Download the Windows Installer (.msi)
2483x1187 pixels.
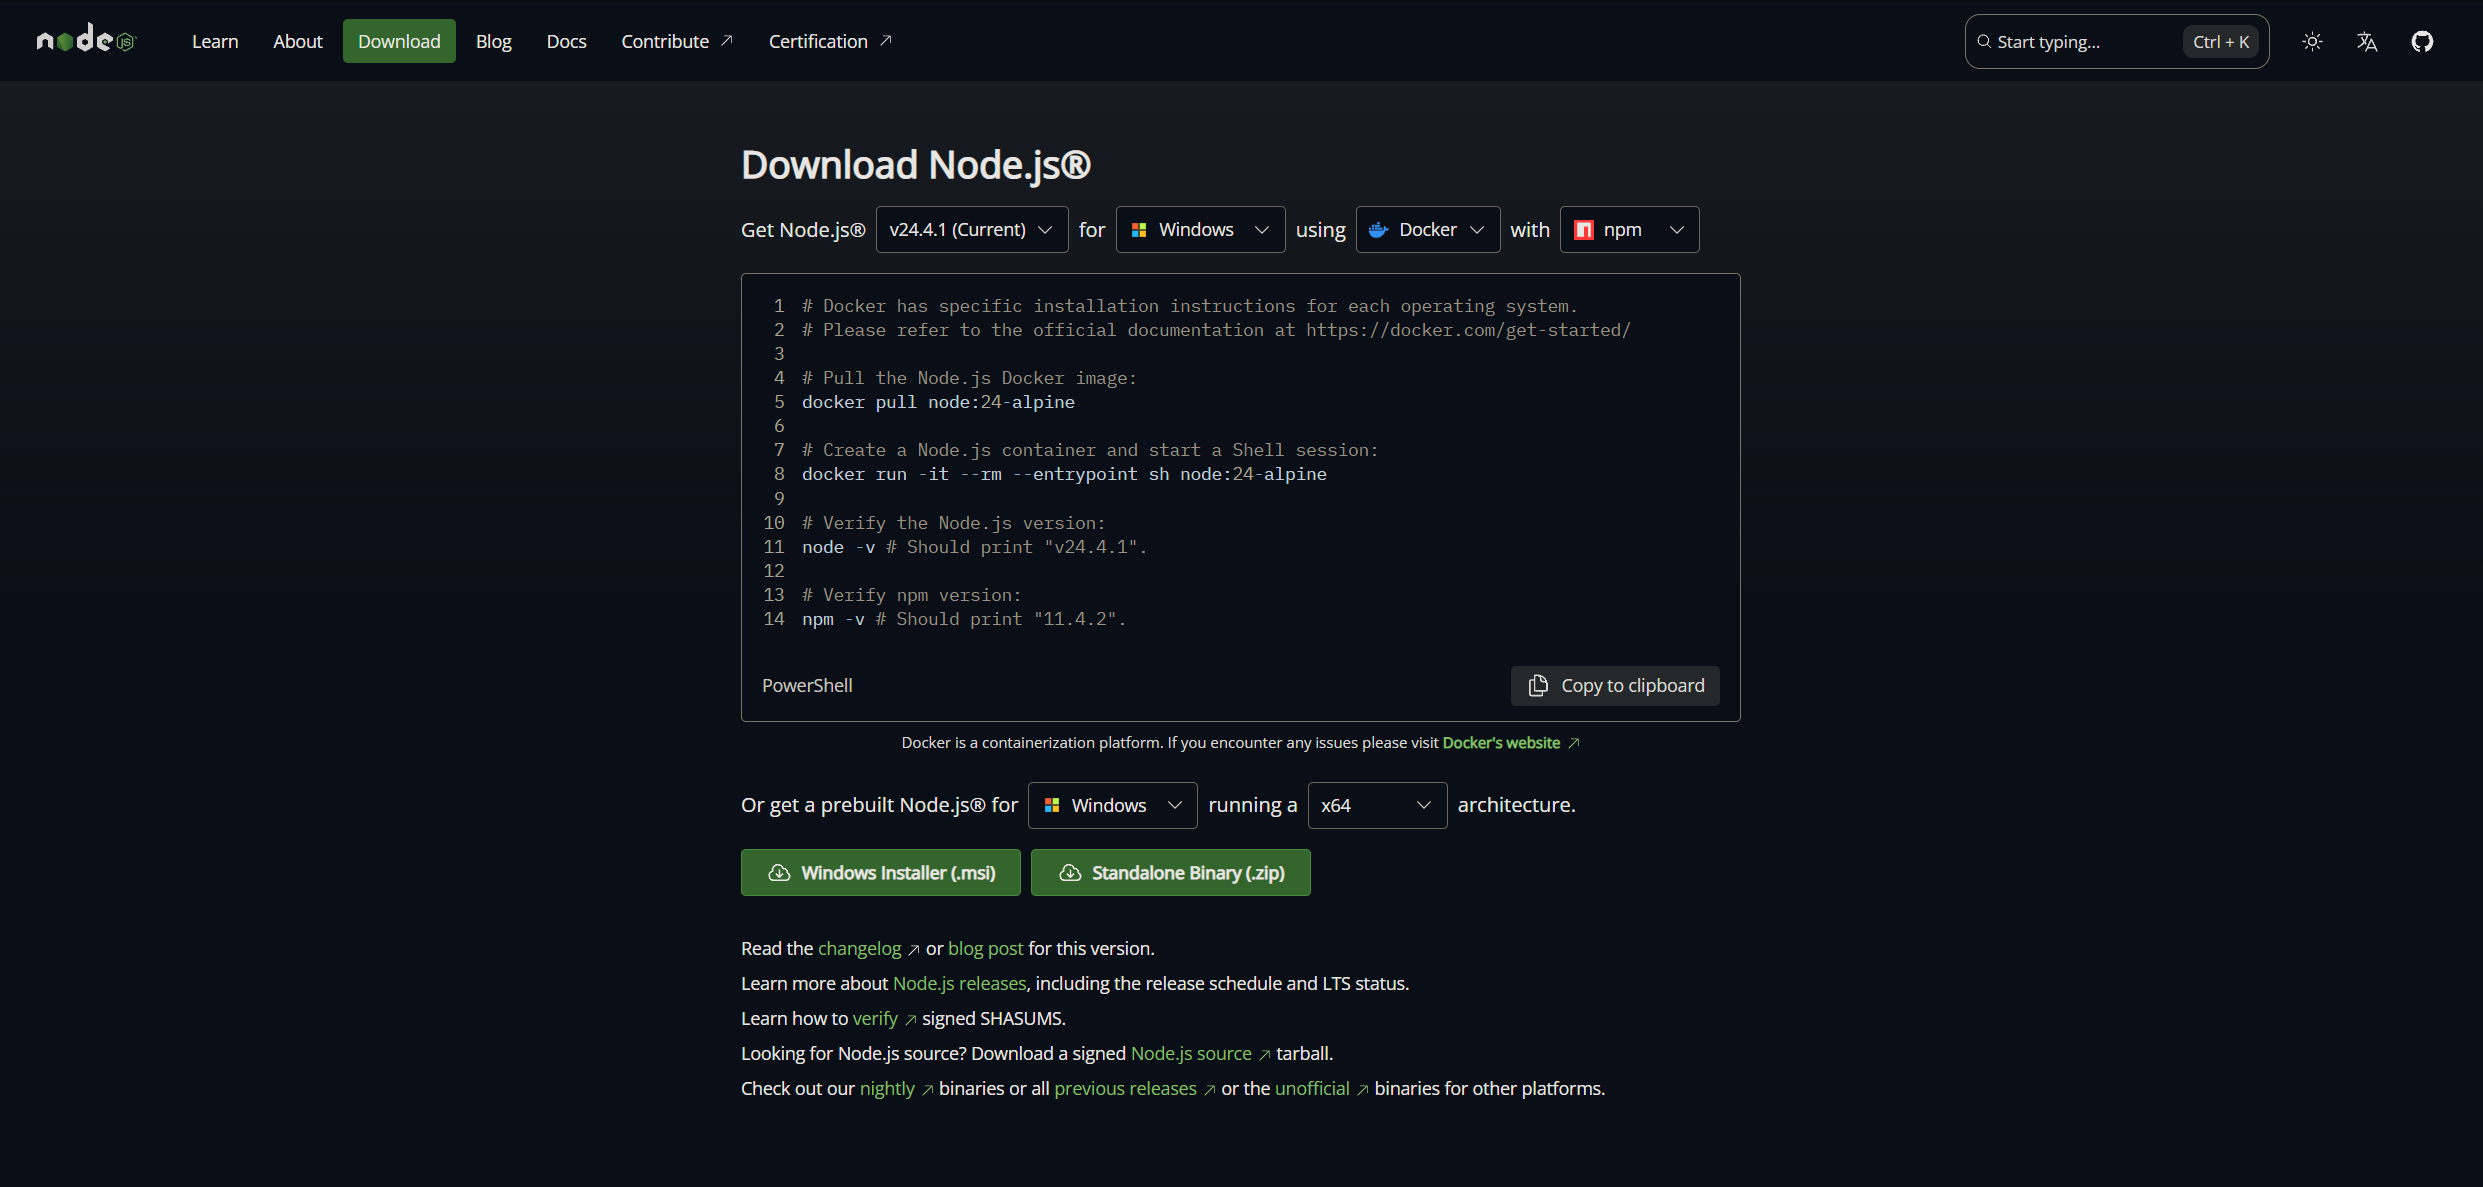coord(880,873)
